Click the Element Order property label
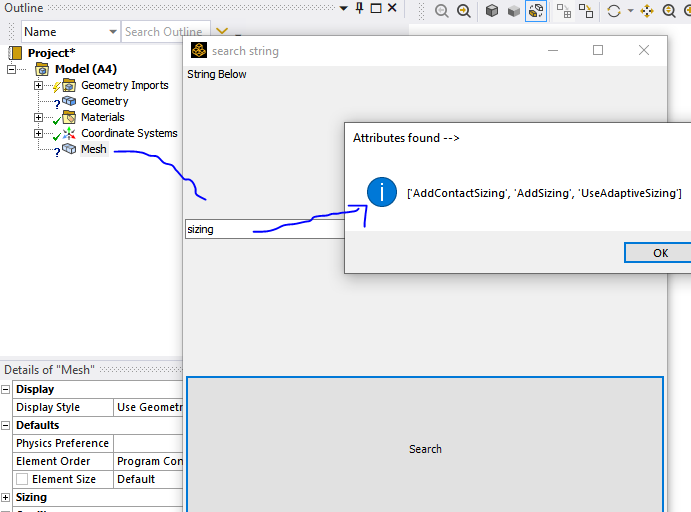This screenshot has height=512, width=691. pyautogui.click(x=53, y=461)
